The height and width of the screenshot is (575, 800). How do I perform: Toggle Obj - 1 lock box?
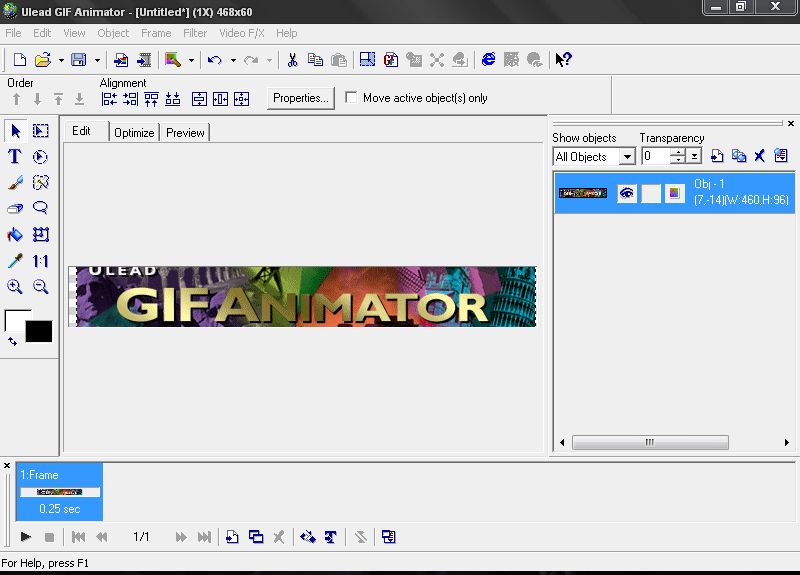[651, 193]
